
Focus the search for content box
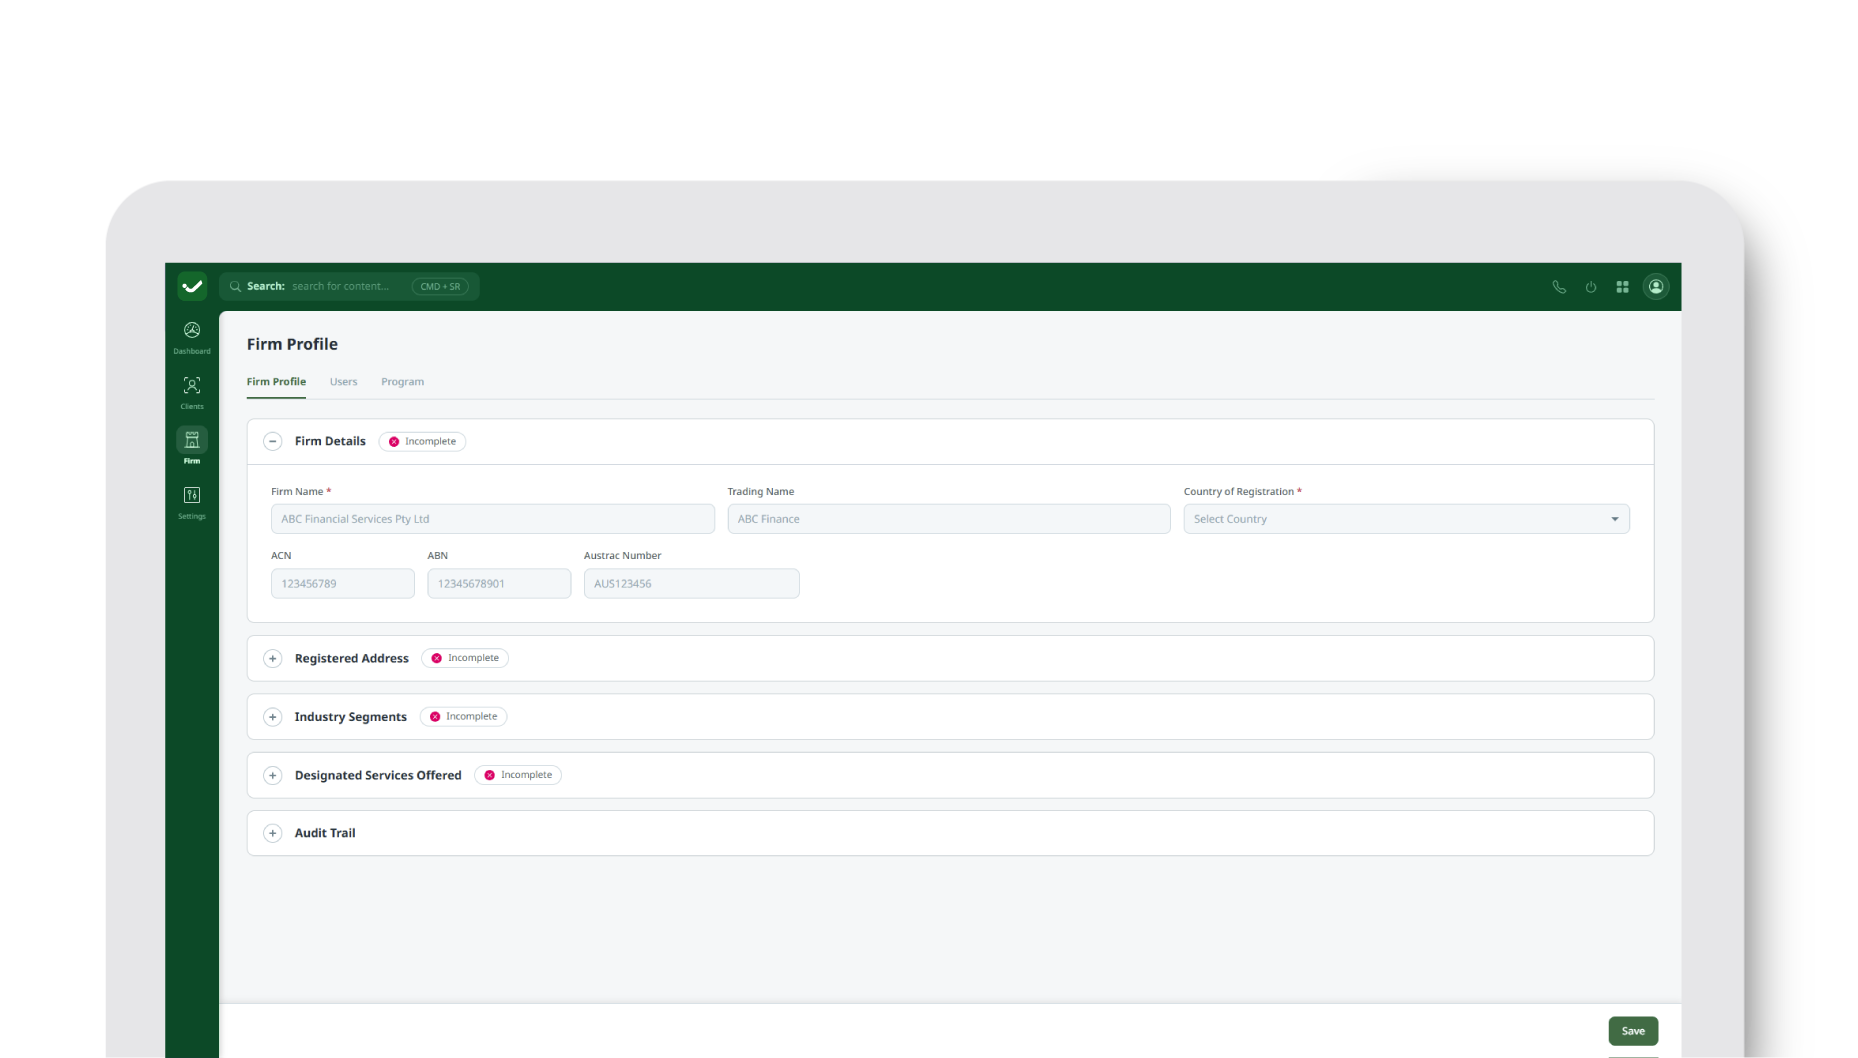[x=340, y=287]
